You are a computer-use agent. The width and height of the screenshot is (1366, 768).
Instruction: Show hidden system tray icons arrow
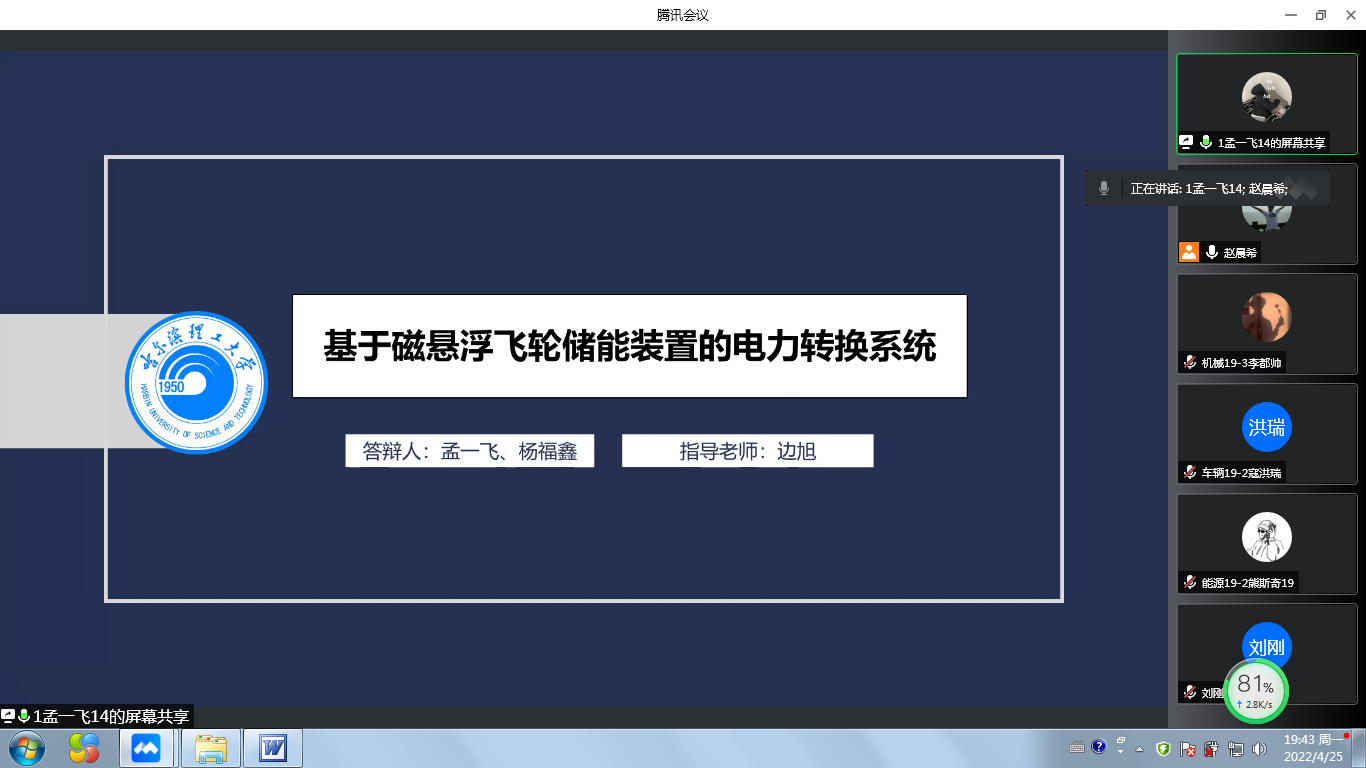pyautogui.click(x=1139, y=748)
